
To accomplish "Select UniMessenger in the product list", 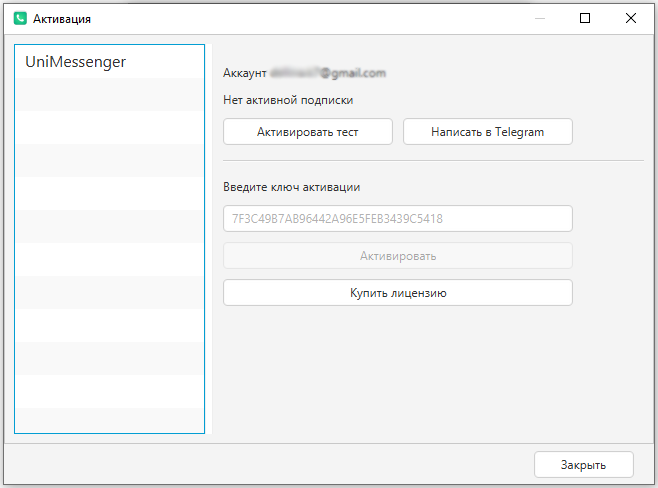I will coord(110,62).
